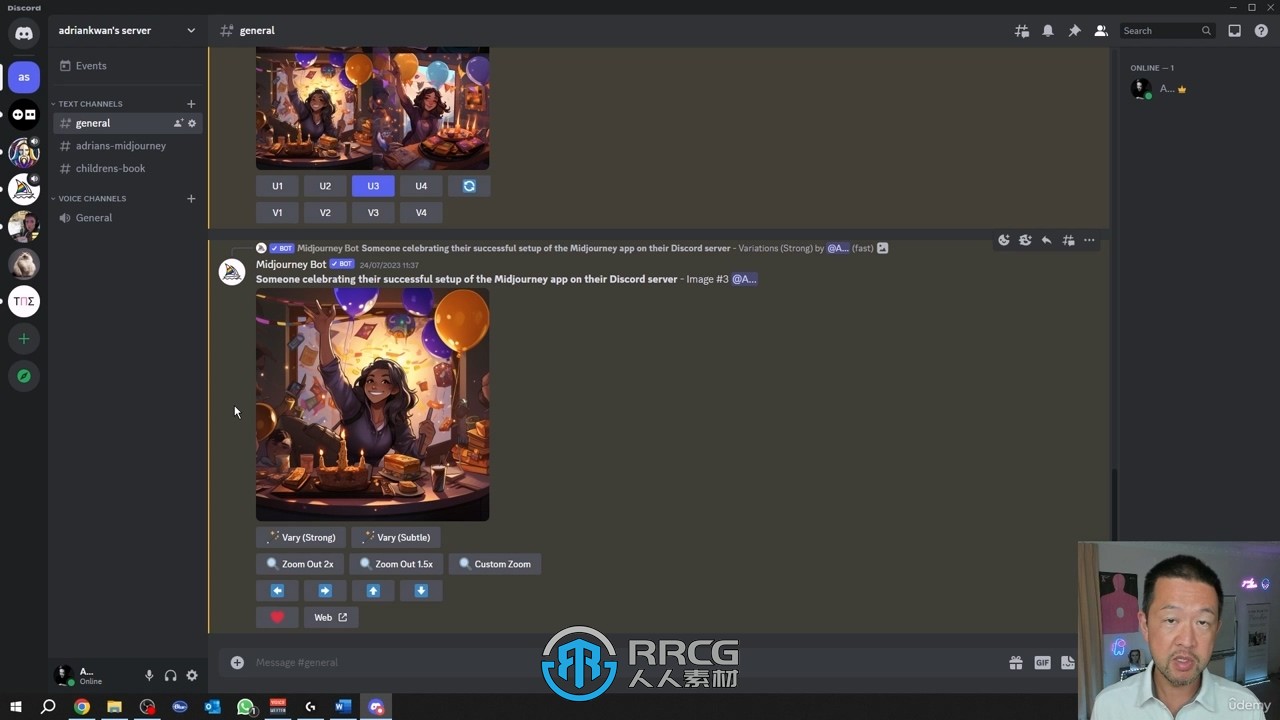Open More options on message hover bar

pos(1090,240)
